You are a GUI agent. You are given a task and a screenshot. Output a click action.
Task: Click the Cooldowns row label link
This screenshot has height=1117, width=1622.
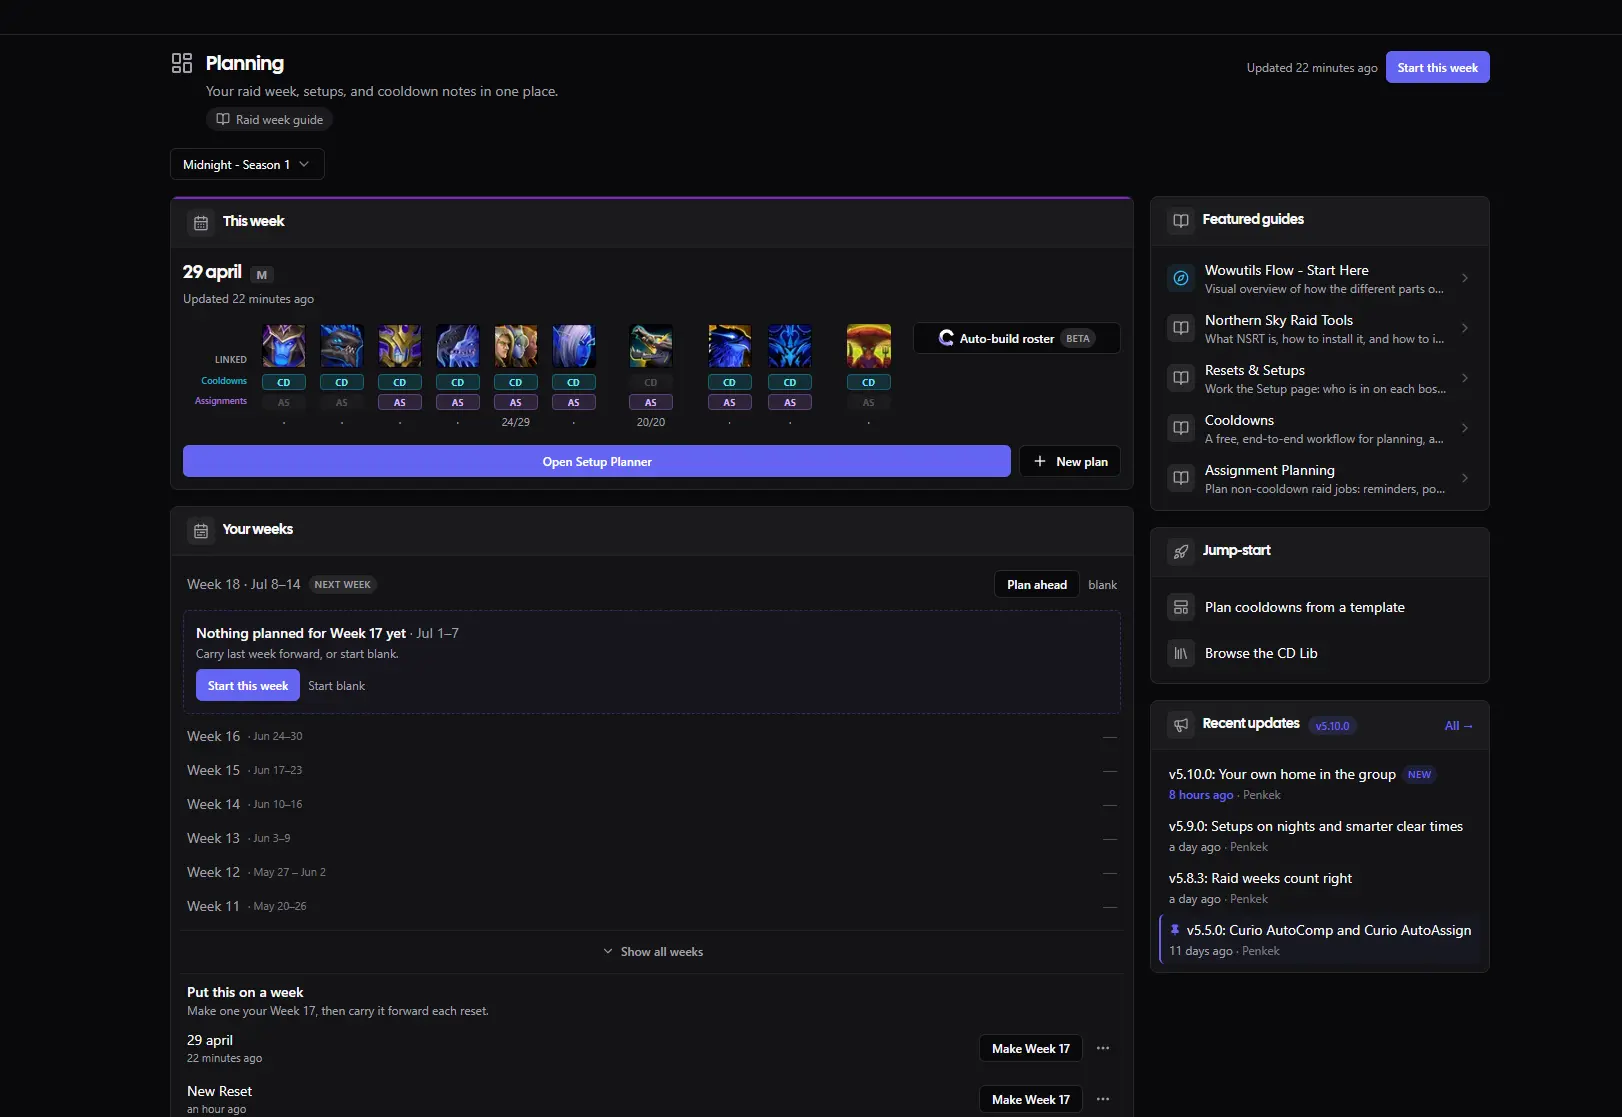tap(224, 381)
